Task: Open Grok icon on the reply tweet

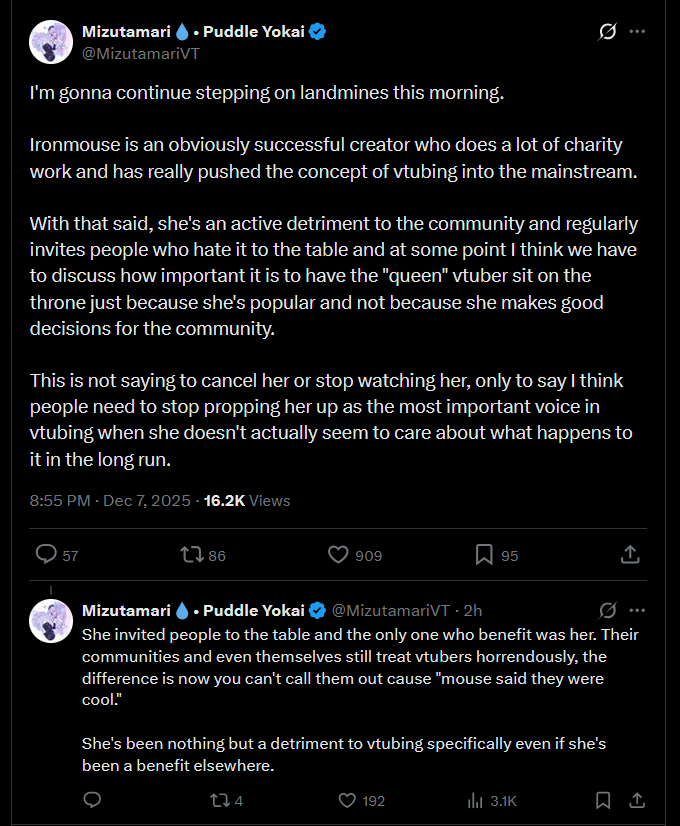Action: [606, 610]
